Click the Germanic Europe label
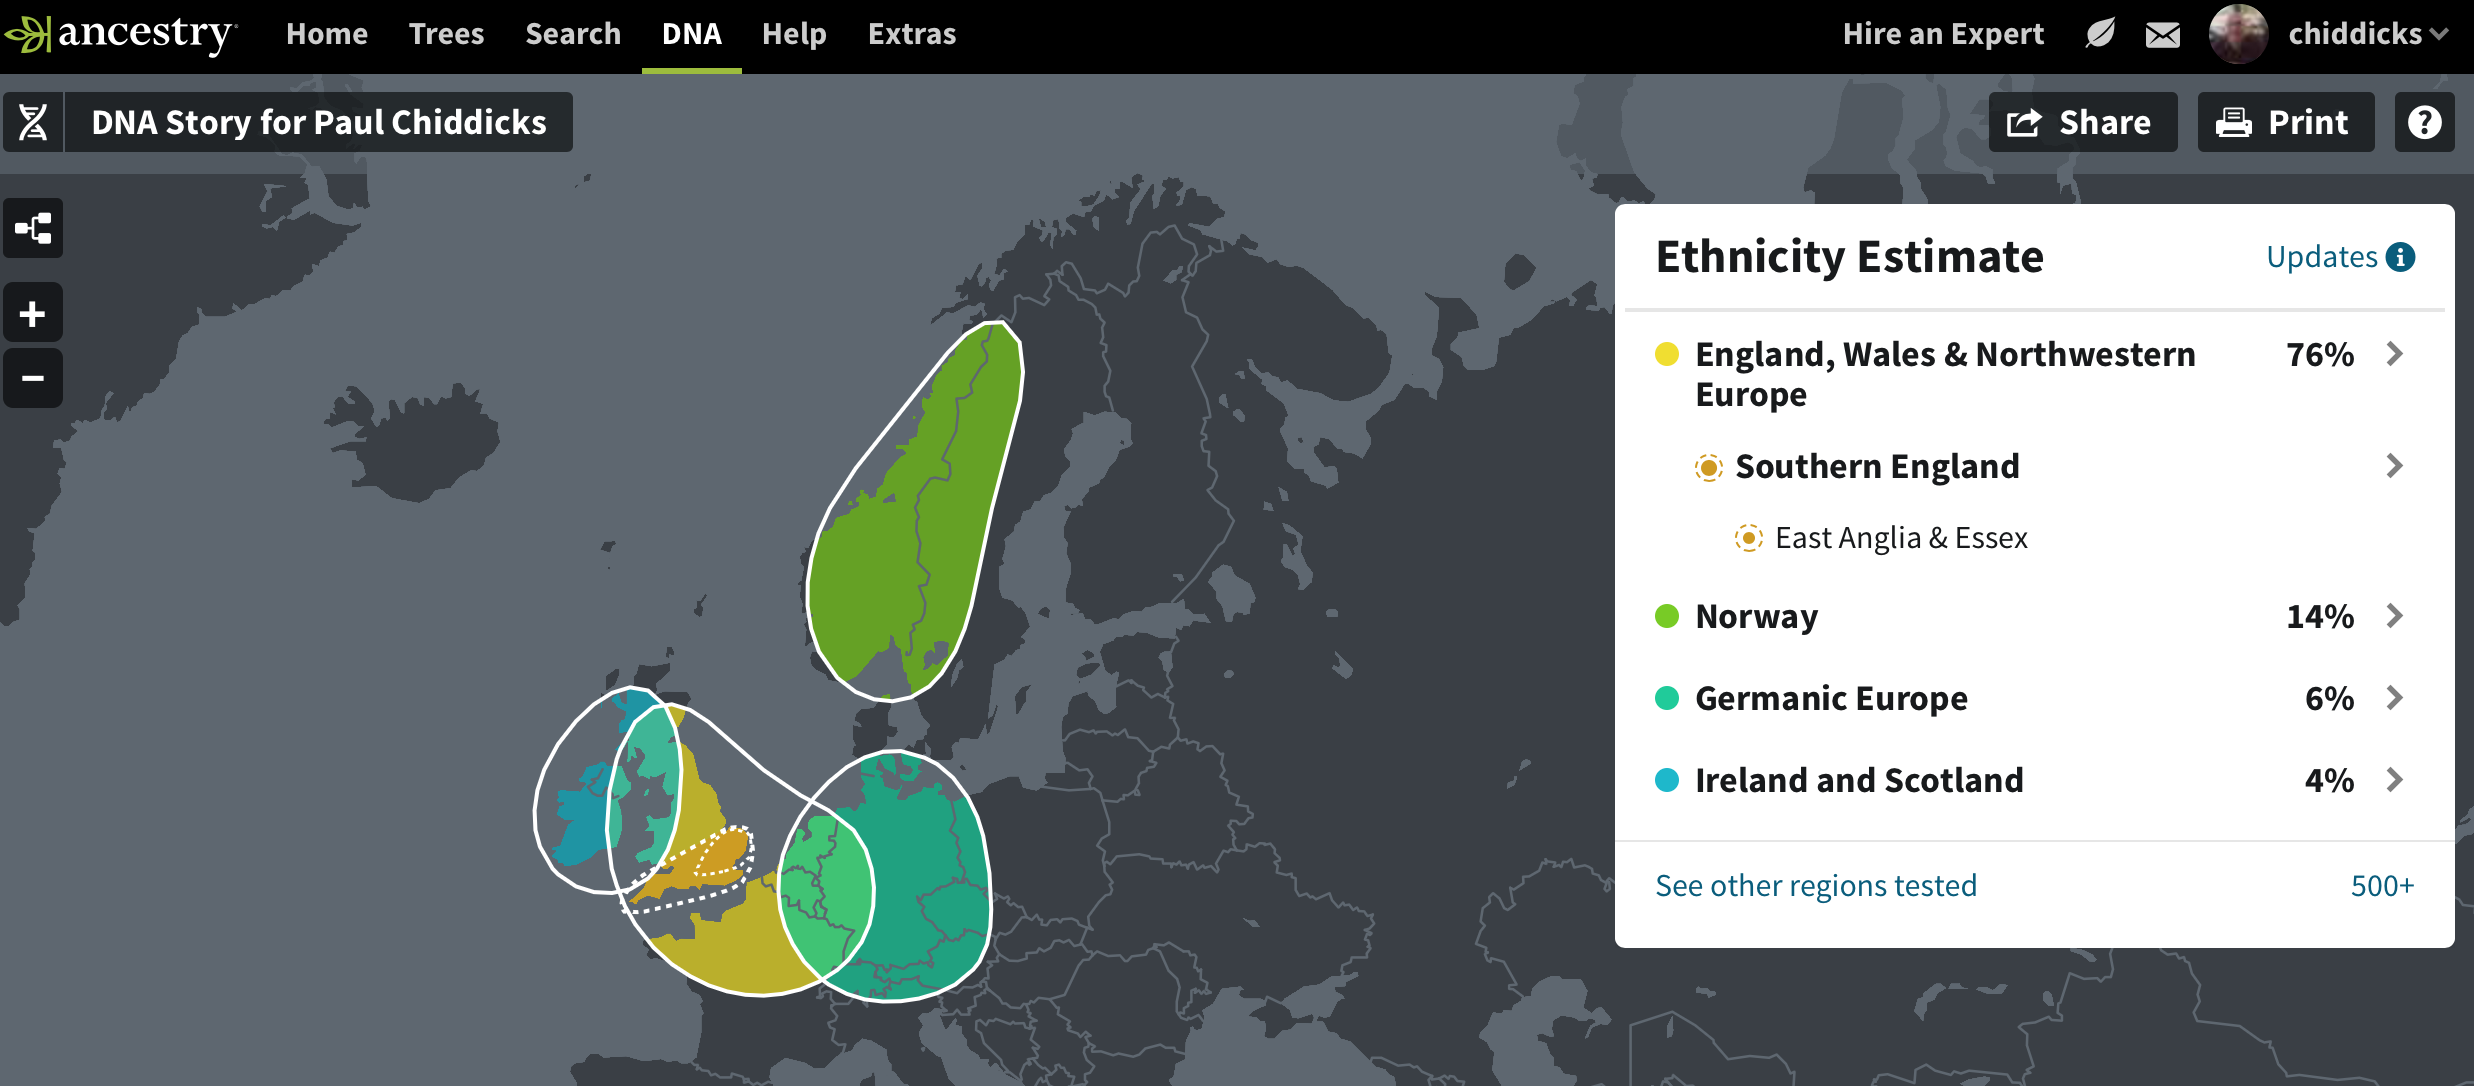The height and width of the screenshot is (1086, 2474). [1831, 698]
